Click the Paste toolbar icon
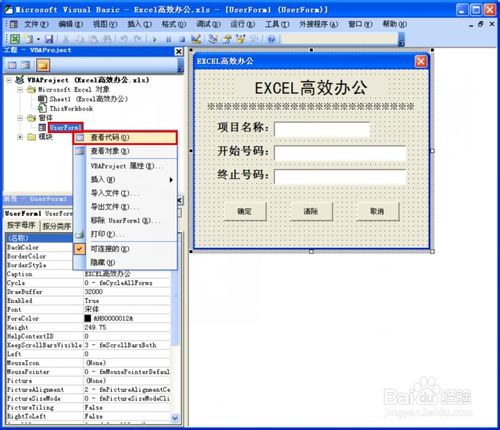This screenshot has height=430, width=500. (93, 39)
